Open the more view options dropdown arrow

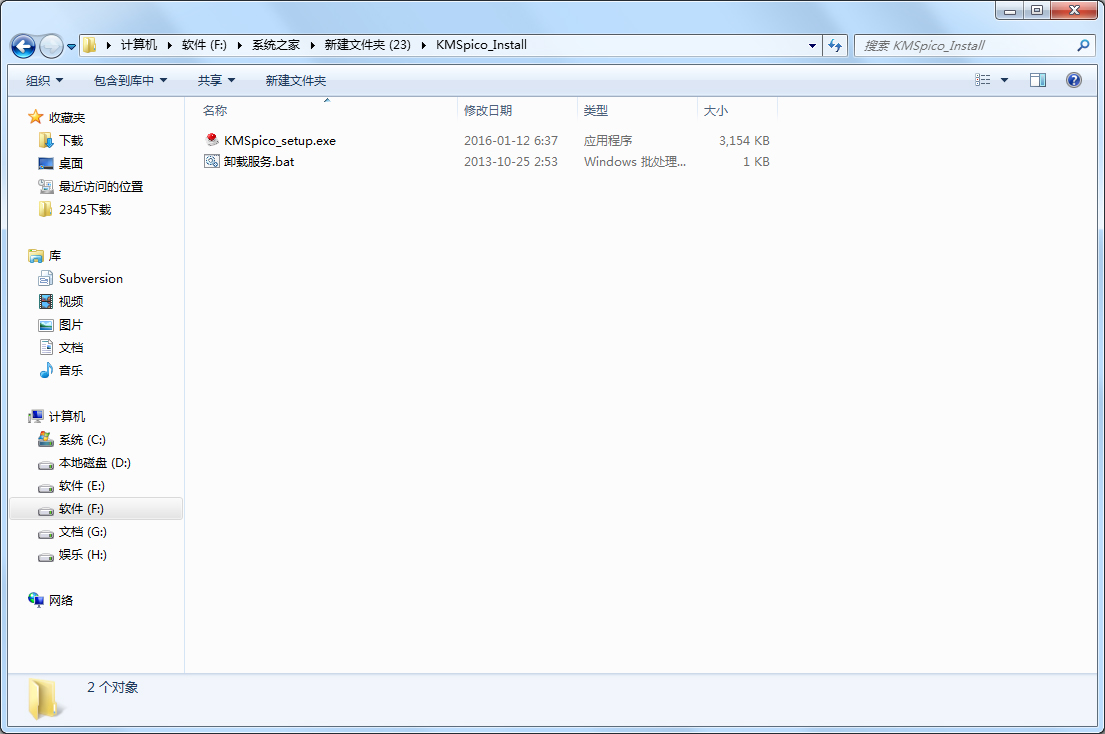tap(1004, 80)
